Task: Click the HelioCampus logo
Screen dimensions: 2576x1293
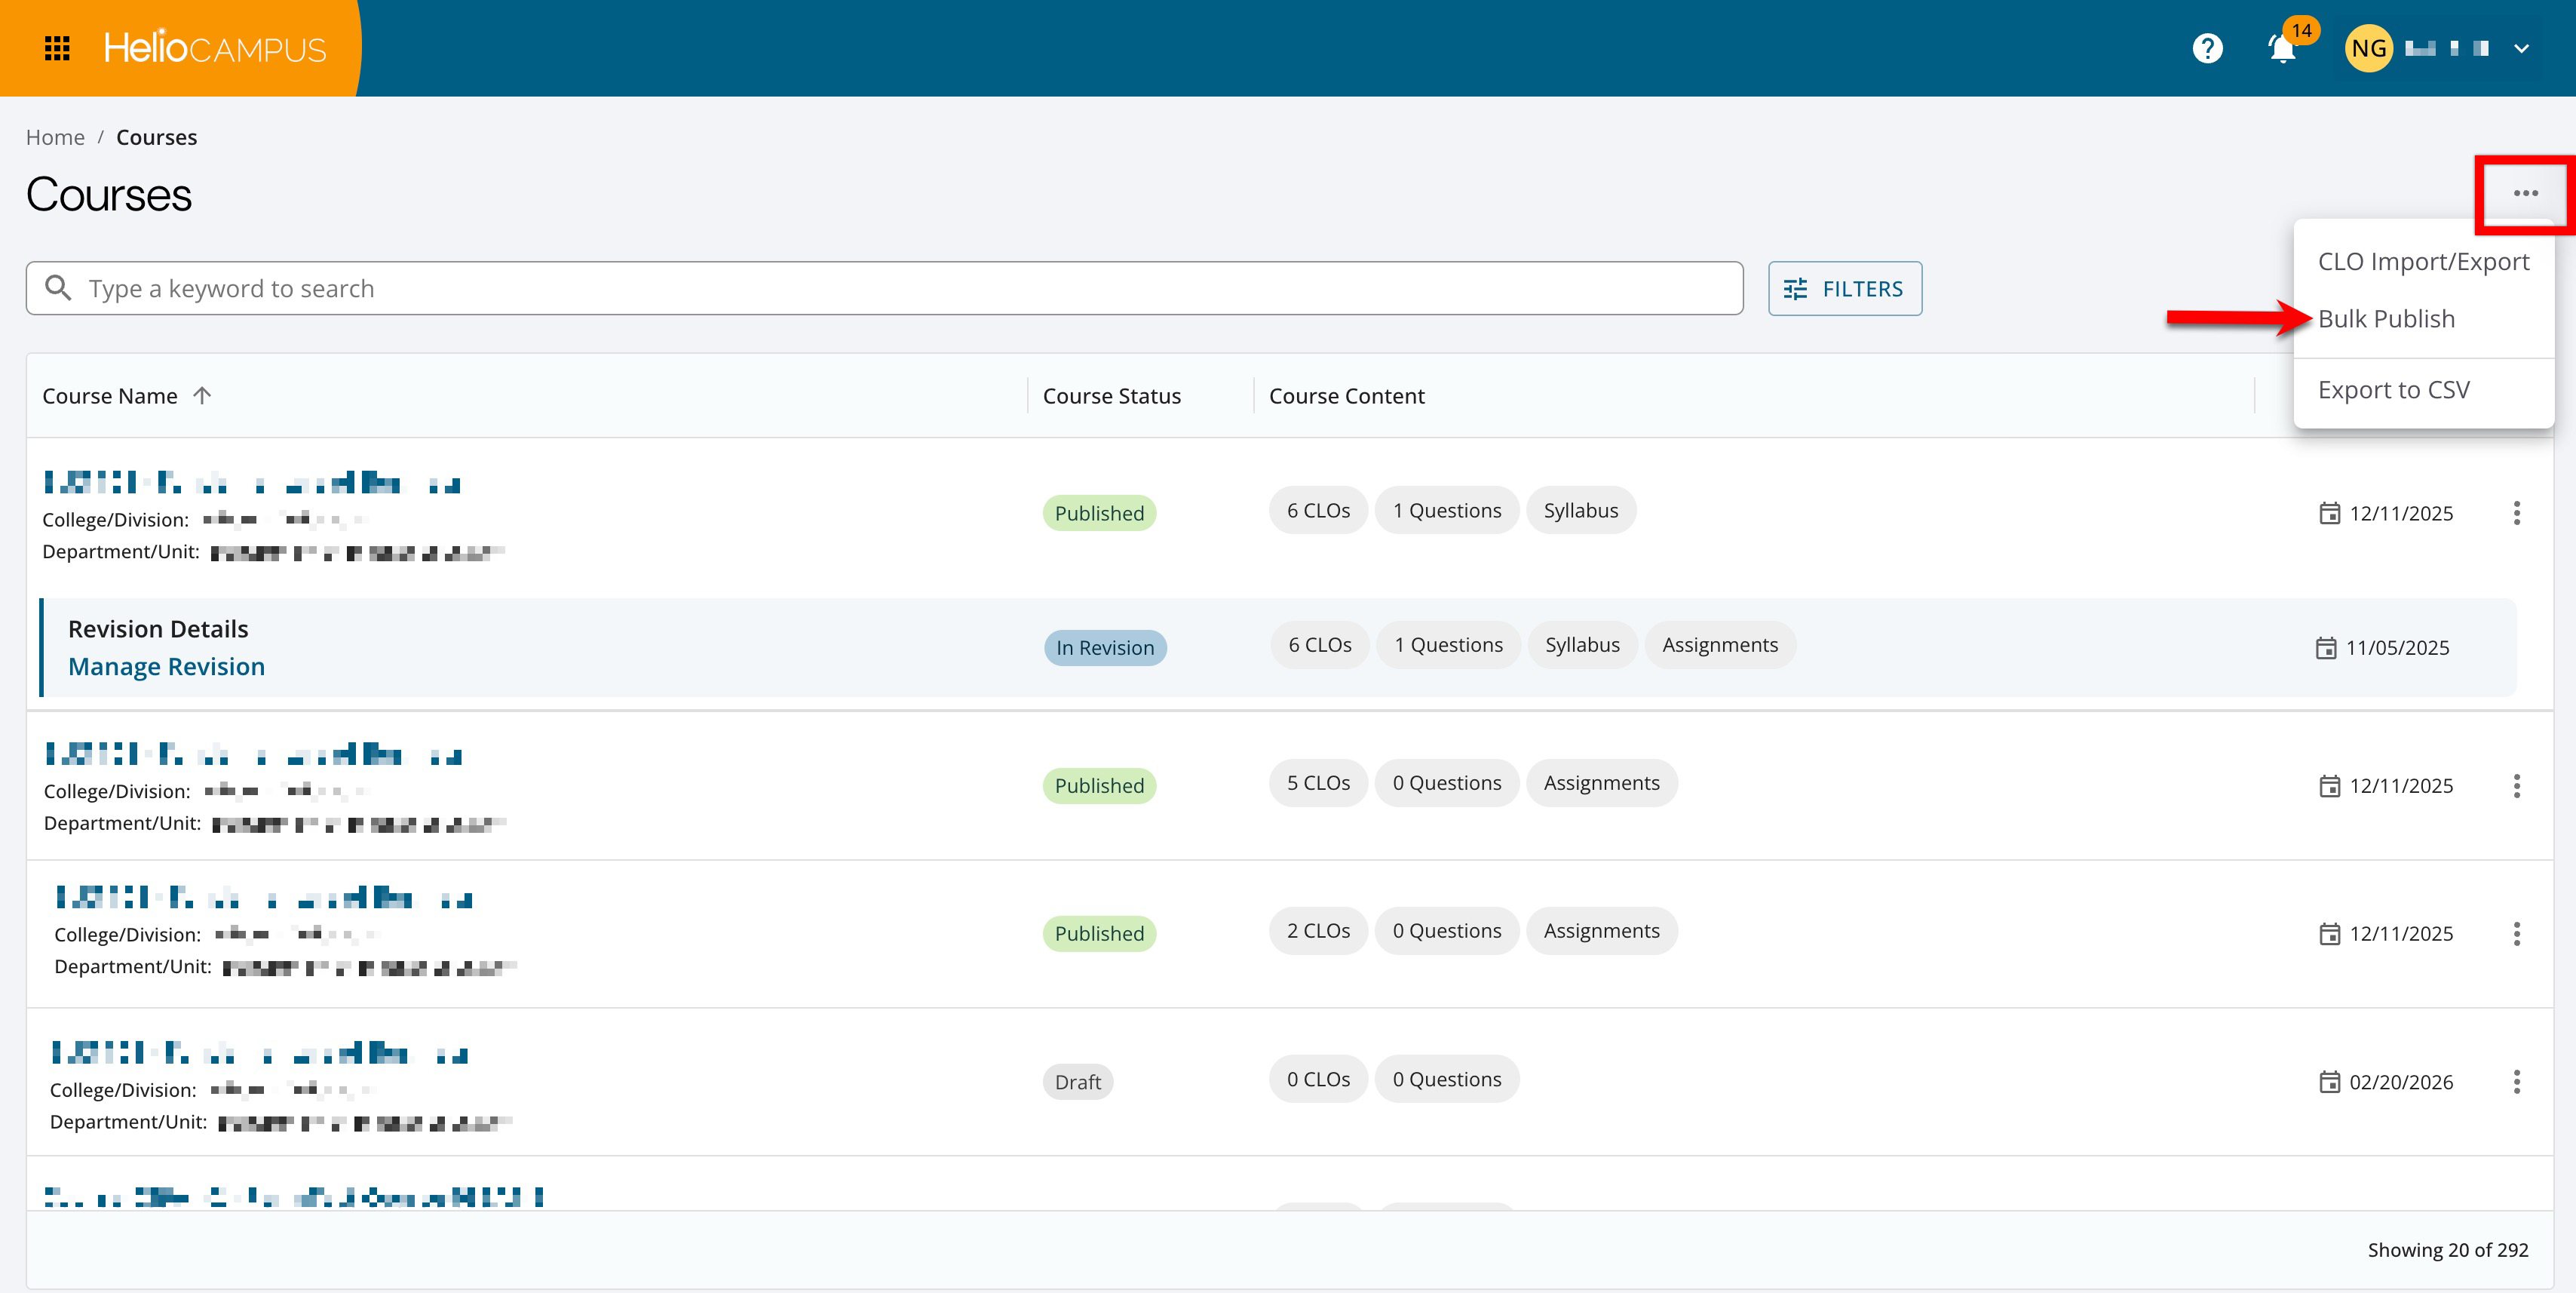Action: [214, 48]
